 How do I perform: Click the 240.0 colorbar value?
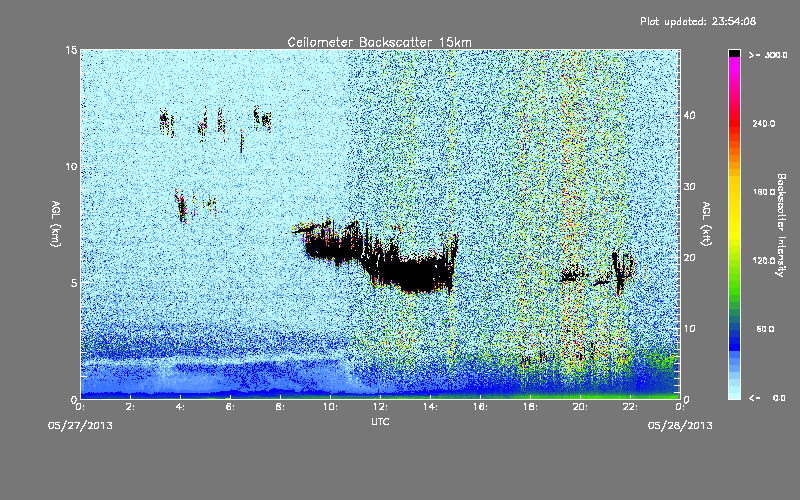(764, 124)
